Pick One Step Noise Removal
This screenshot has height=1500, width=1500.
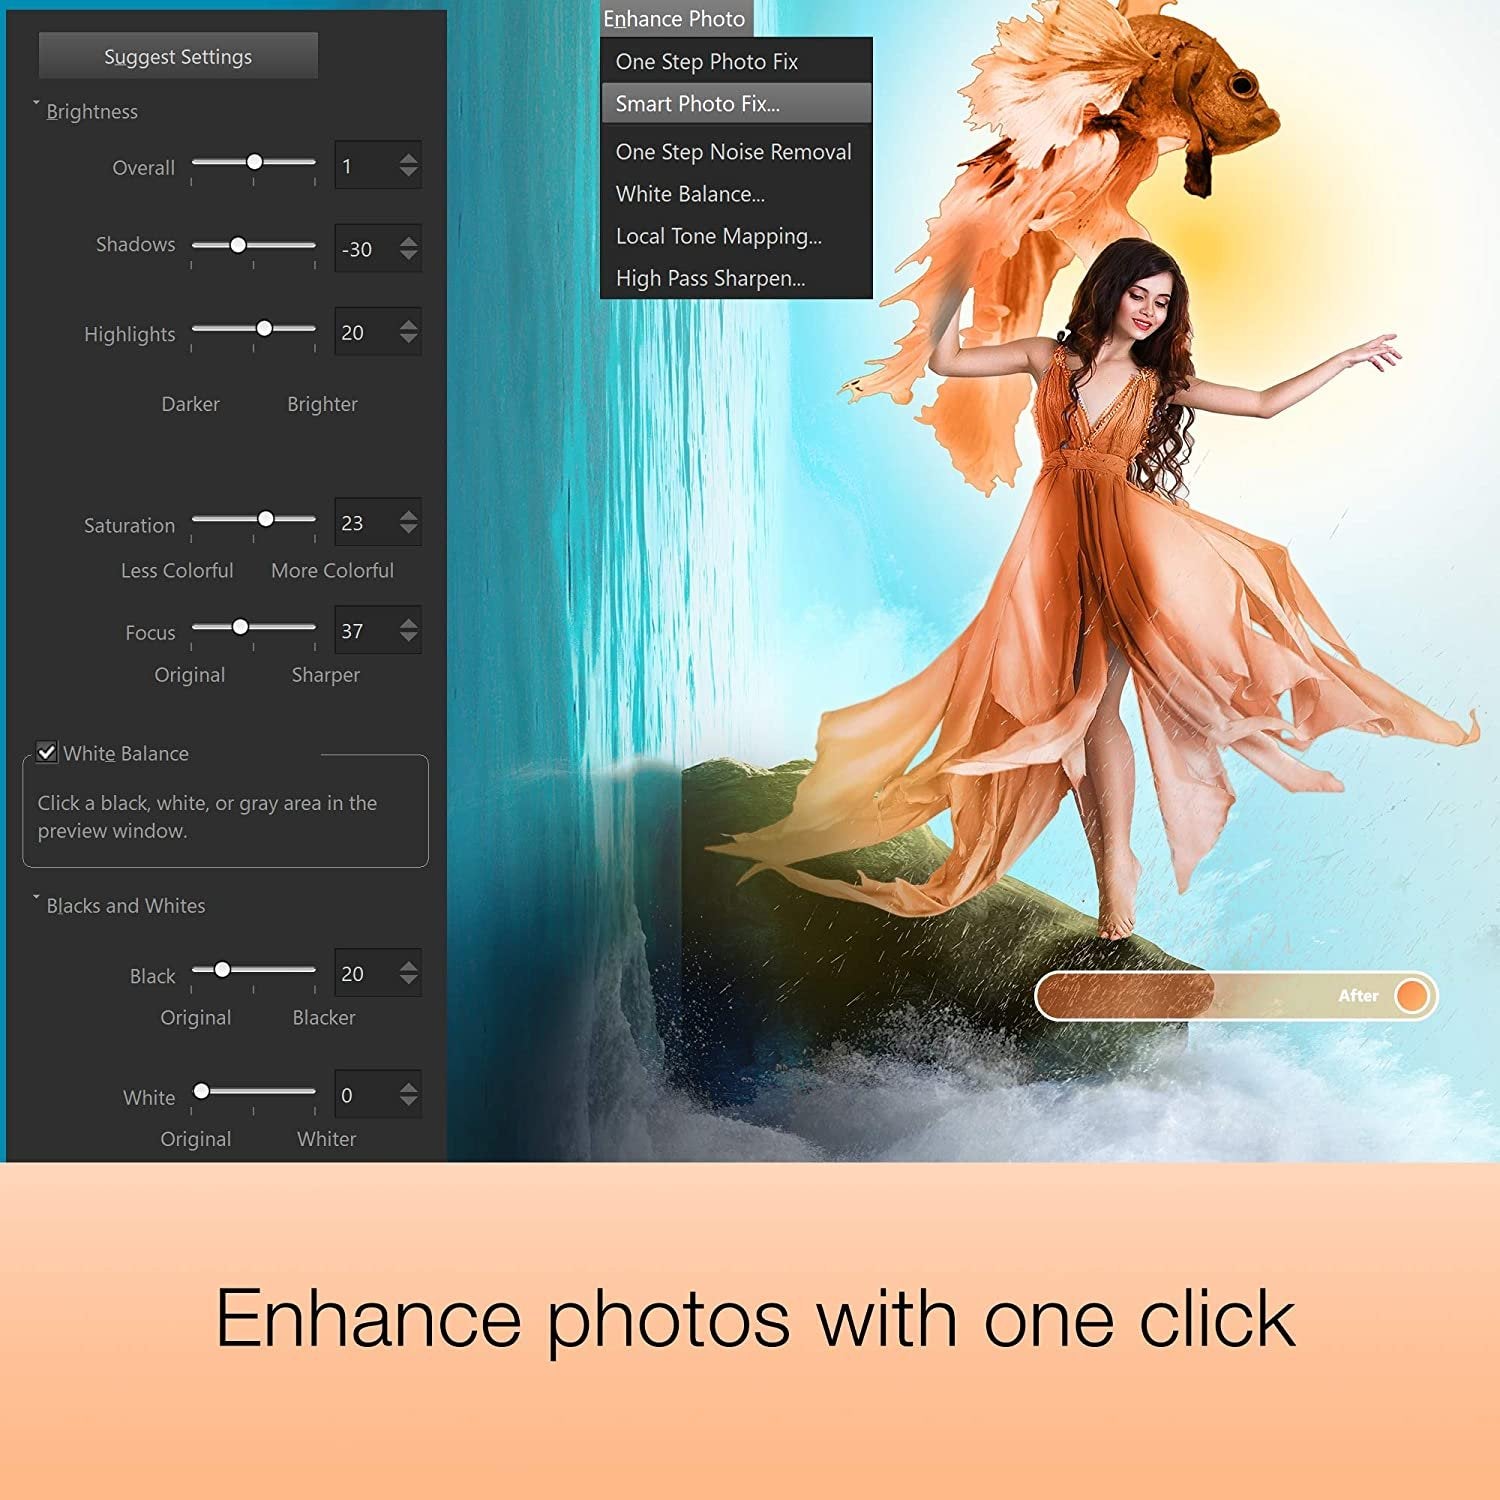[x=733, y=152]
